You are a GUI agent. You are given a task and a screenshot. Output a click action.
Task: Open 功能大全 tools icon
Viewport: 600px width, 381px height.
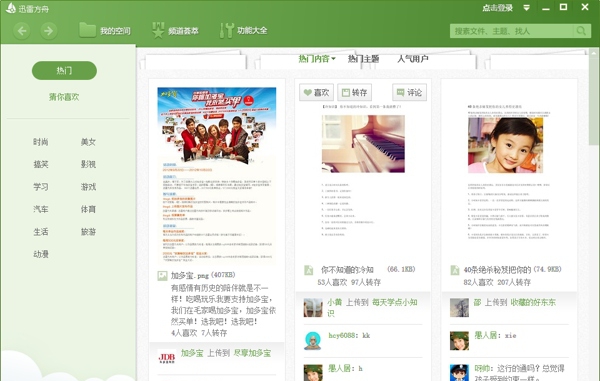[226, 30]
